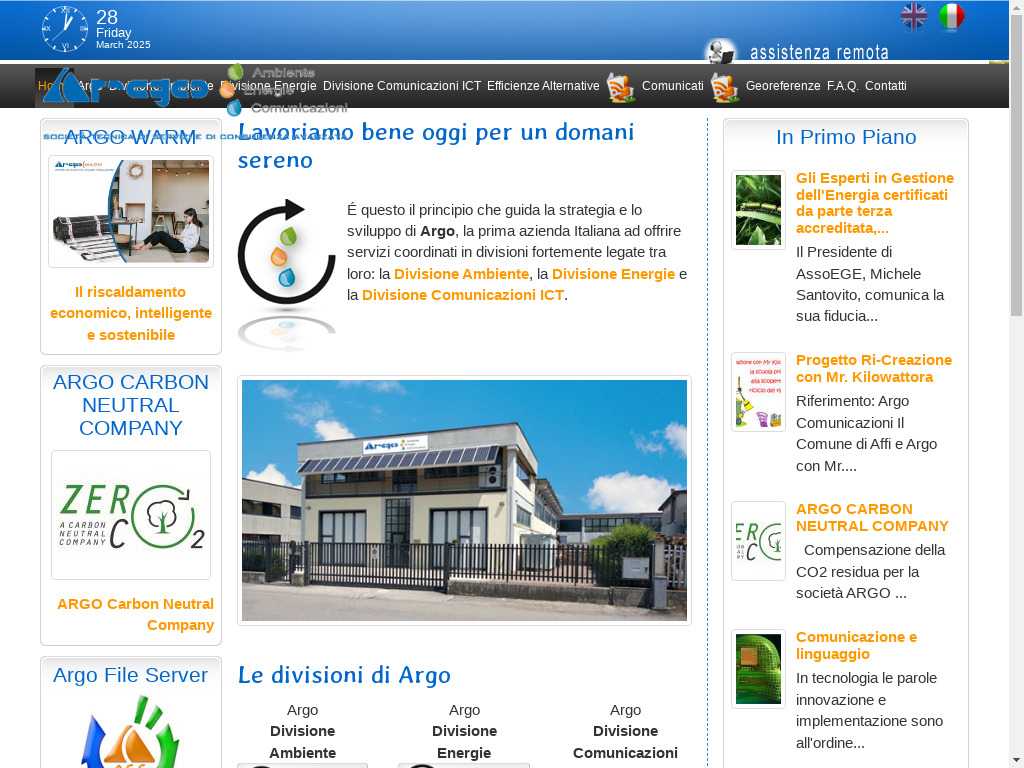Click the orange Divisione Comunicazioni ICT link in paragraph
Image resolution: width=1024 pixels, height=768 pixels.
pos(463,295)
